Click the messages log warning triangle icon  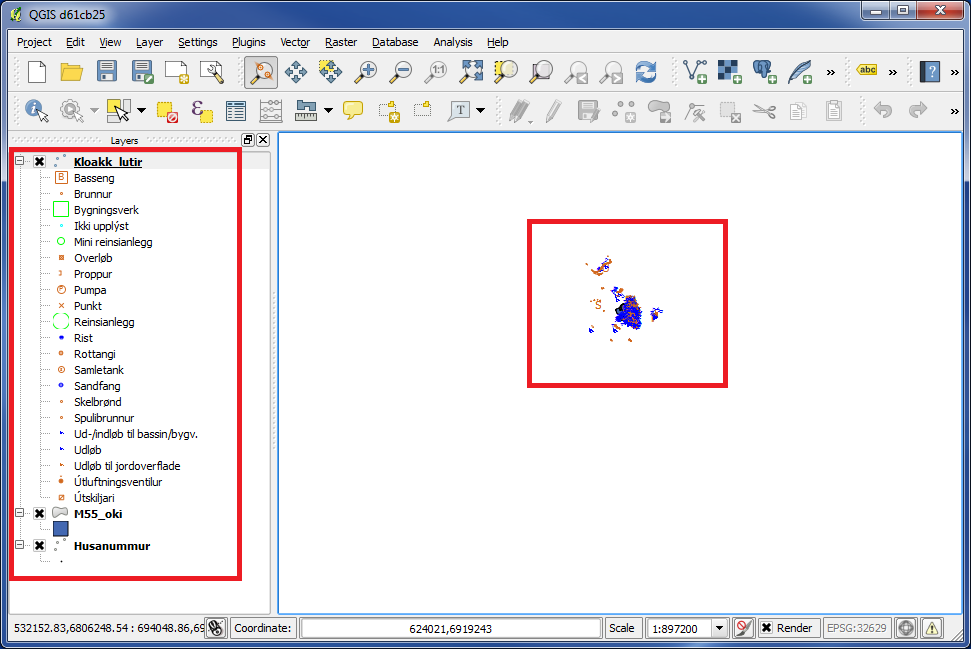tap(932, 628)
